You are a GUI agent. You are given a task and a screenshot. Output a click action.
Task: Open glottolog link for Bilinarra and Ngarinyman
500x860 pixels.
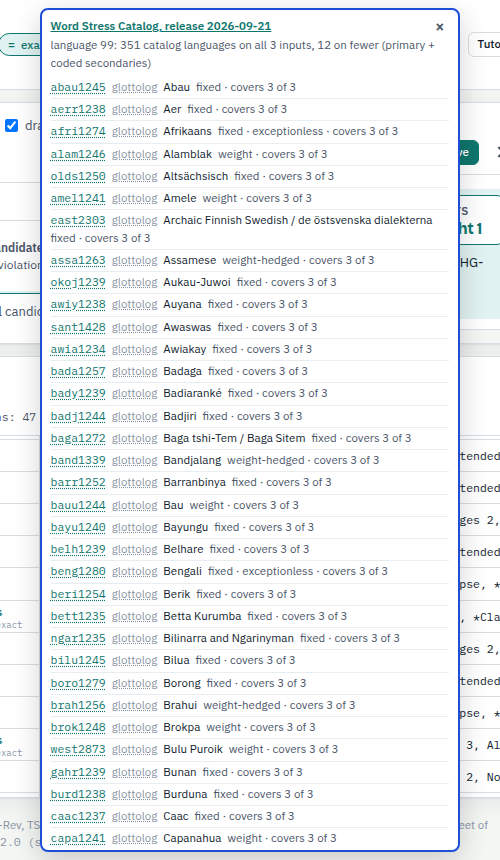coord(135,637)
